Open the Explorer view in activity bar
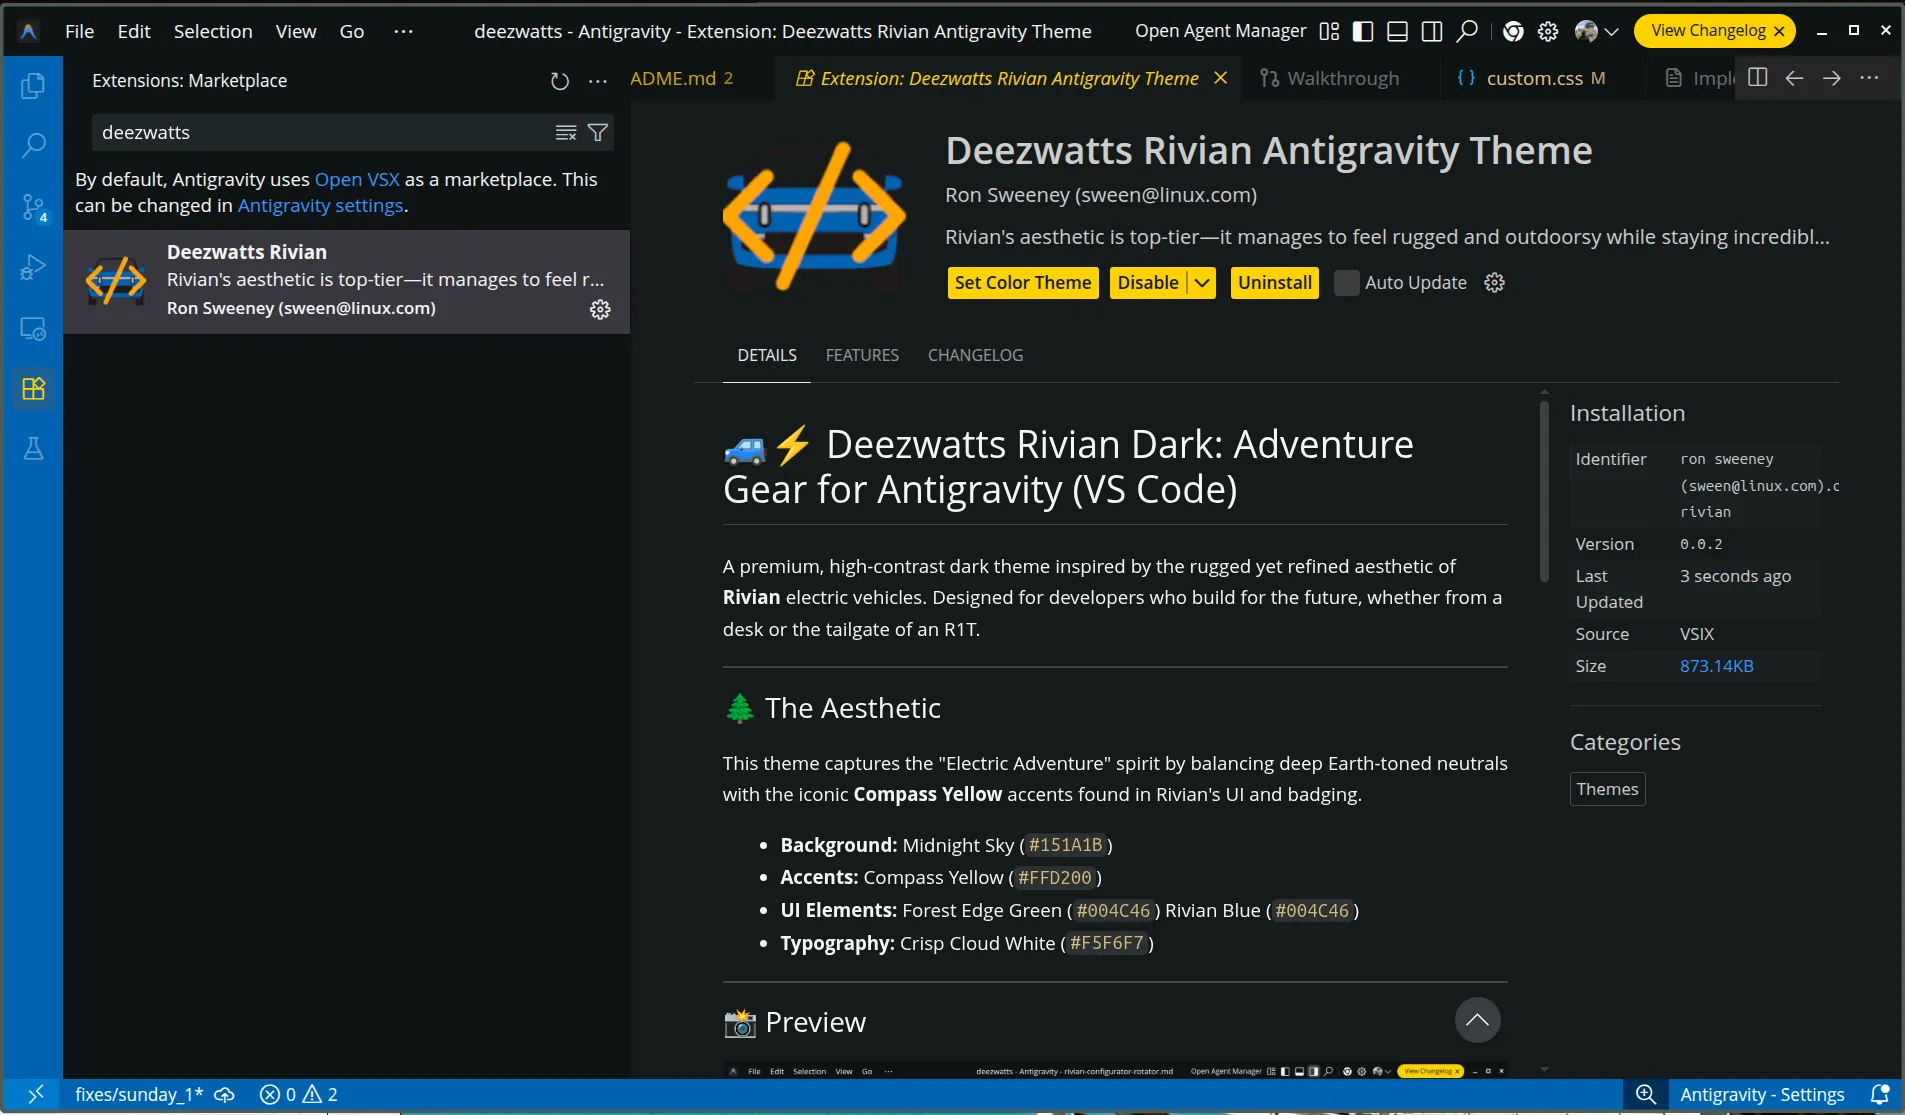This screenshot has width=1905, height=1115. (33, 86)
